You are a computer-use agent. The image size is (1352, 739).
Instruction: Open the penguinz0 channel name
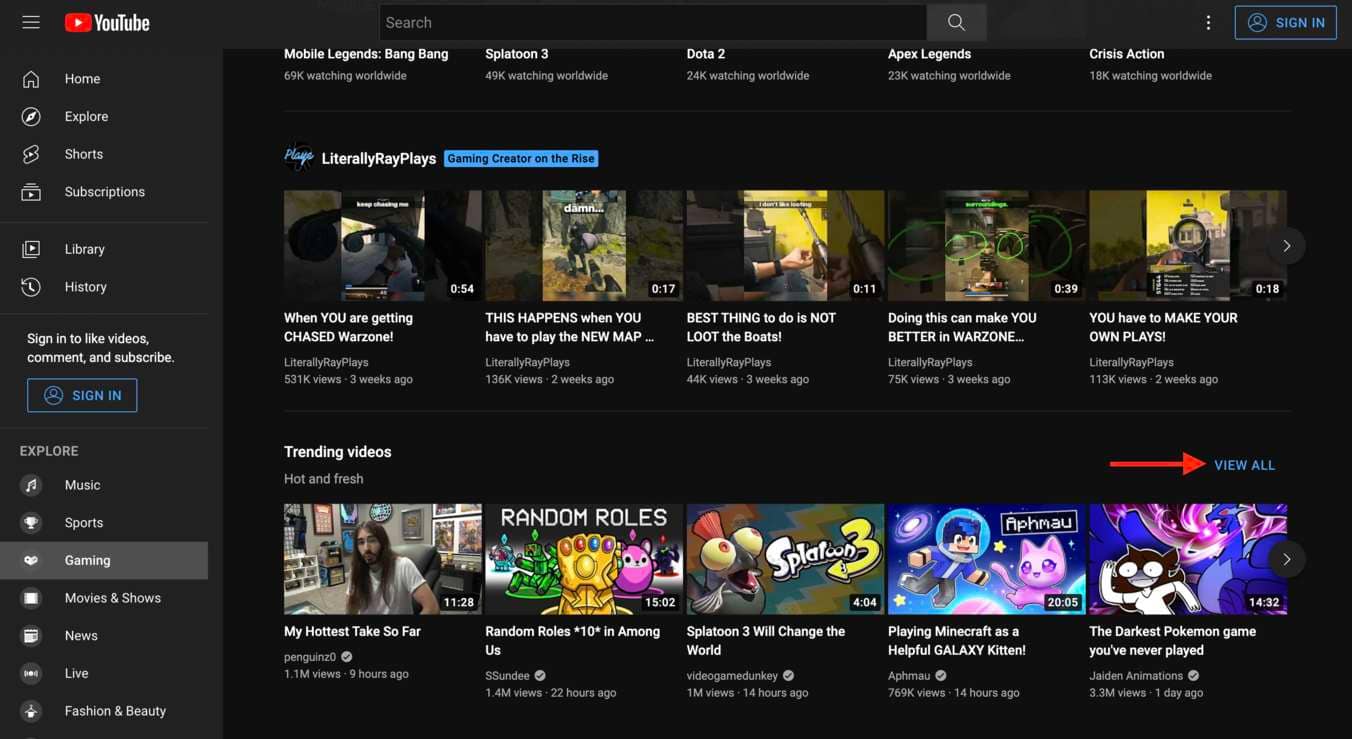pos(310,657)
